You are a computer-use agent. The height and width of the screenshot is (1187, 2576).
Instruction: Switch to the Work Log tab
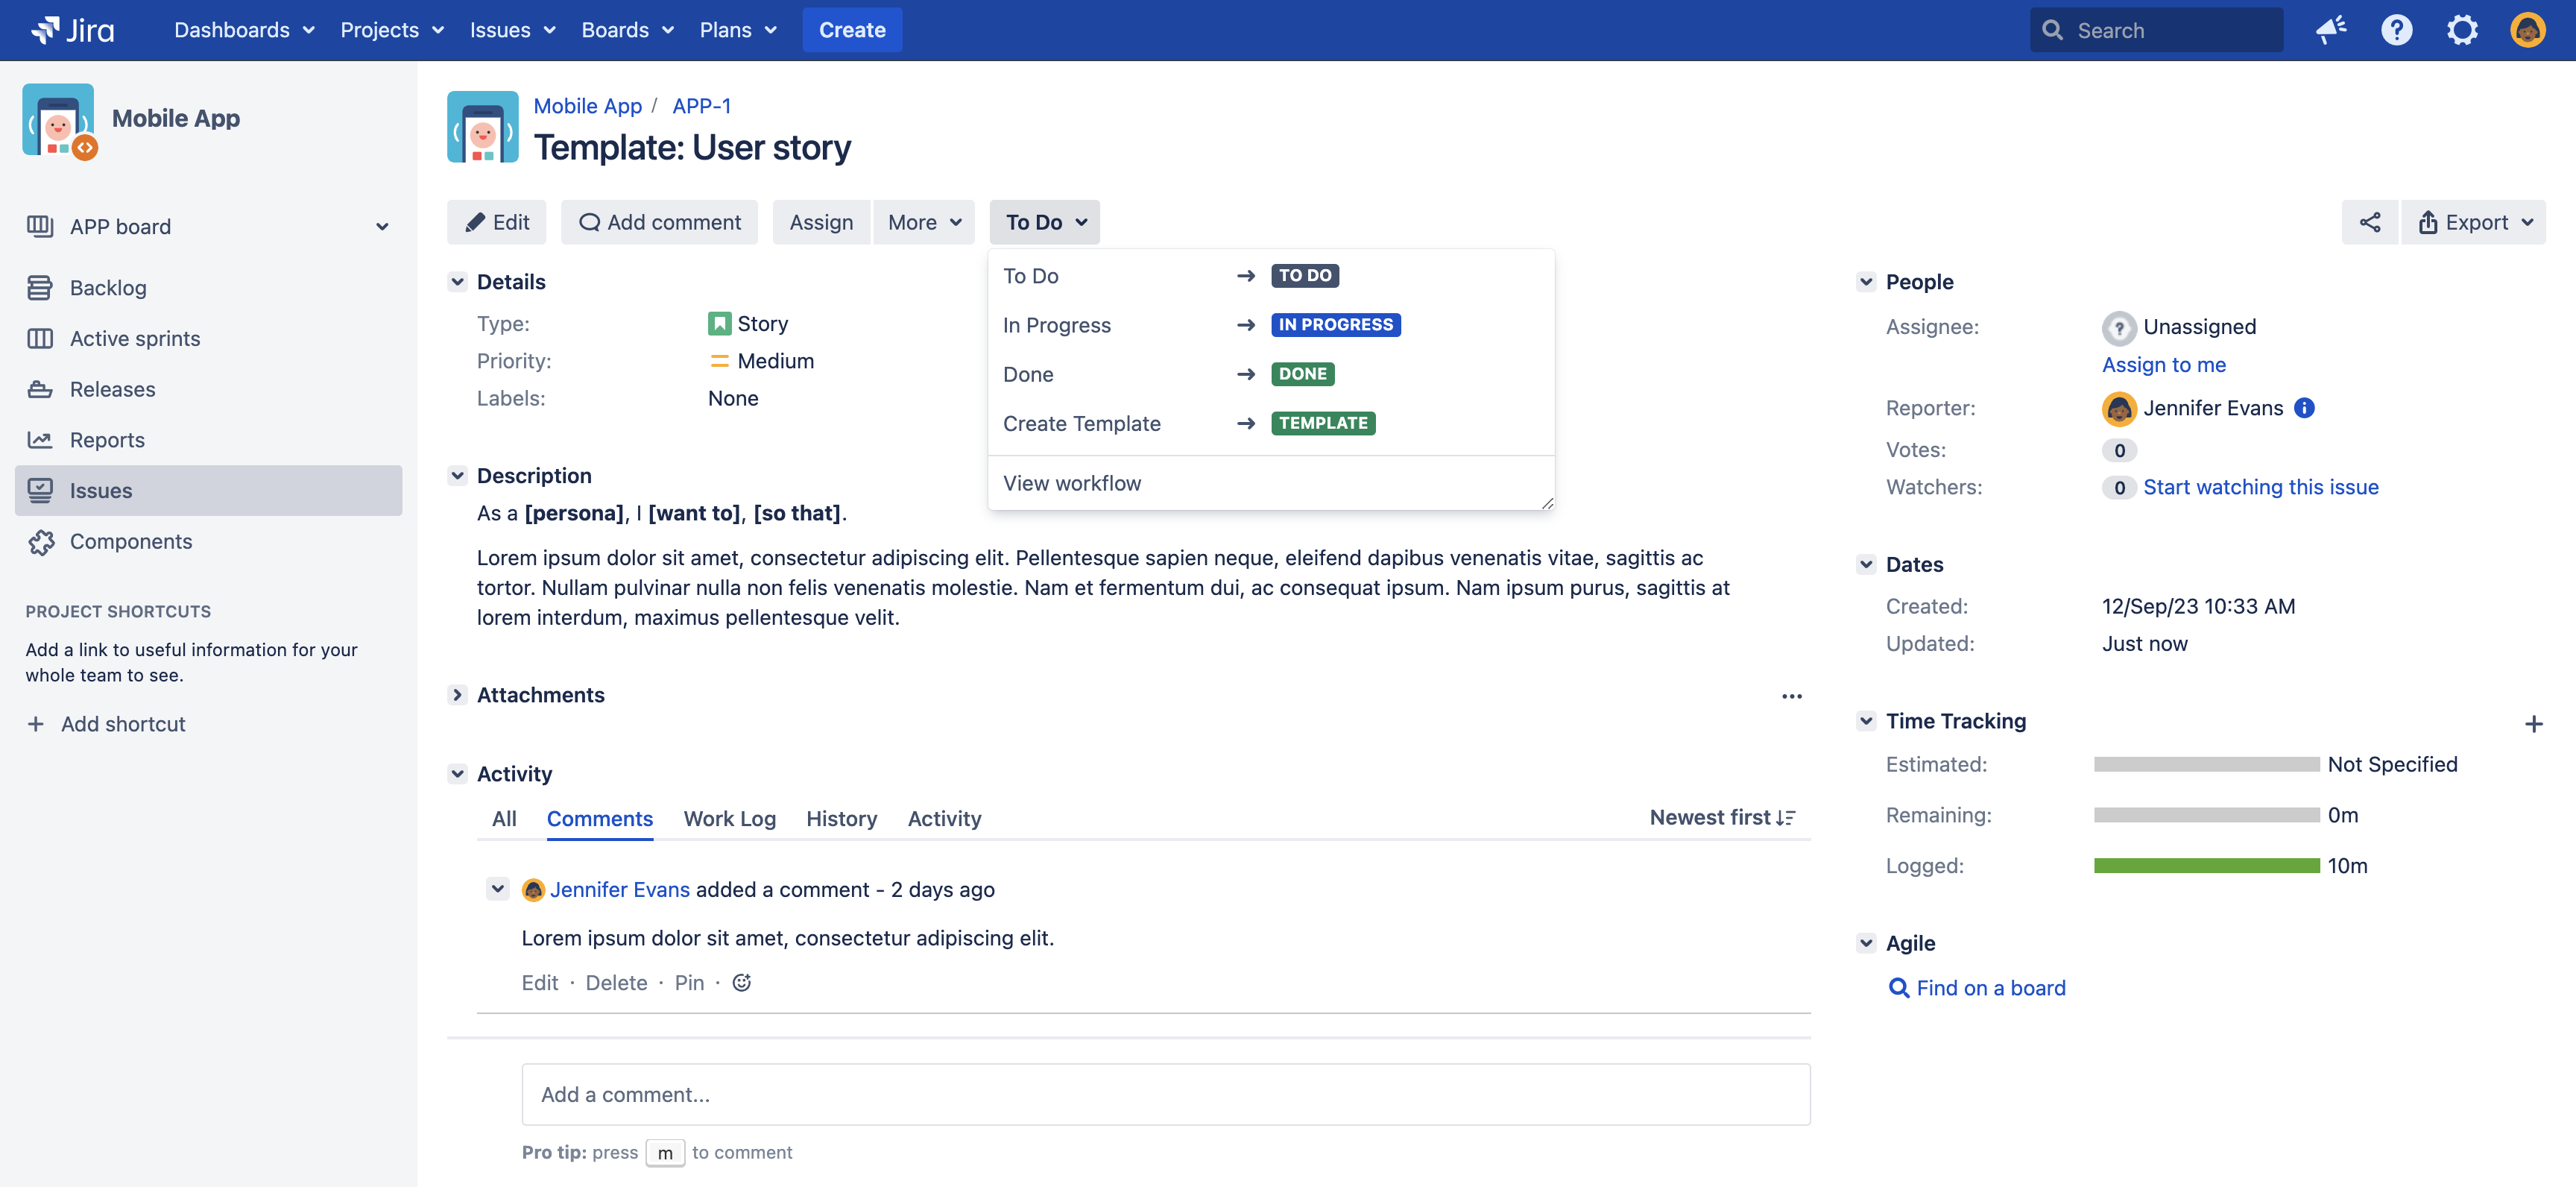coord(729,818)
